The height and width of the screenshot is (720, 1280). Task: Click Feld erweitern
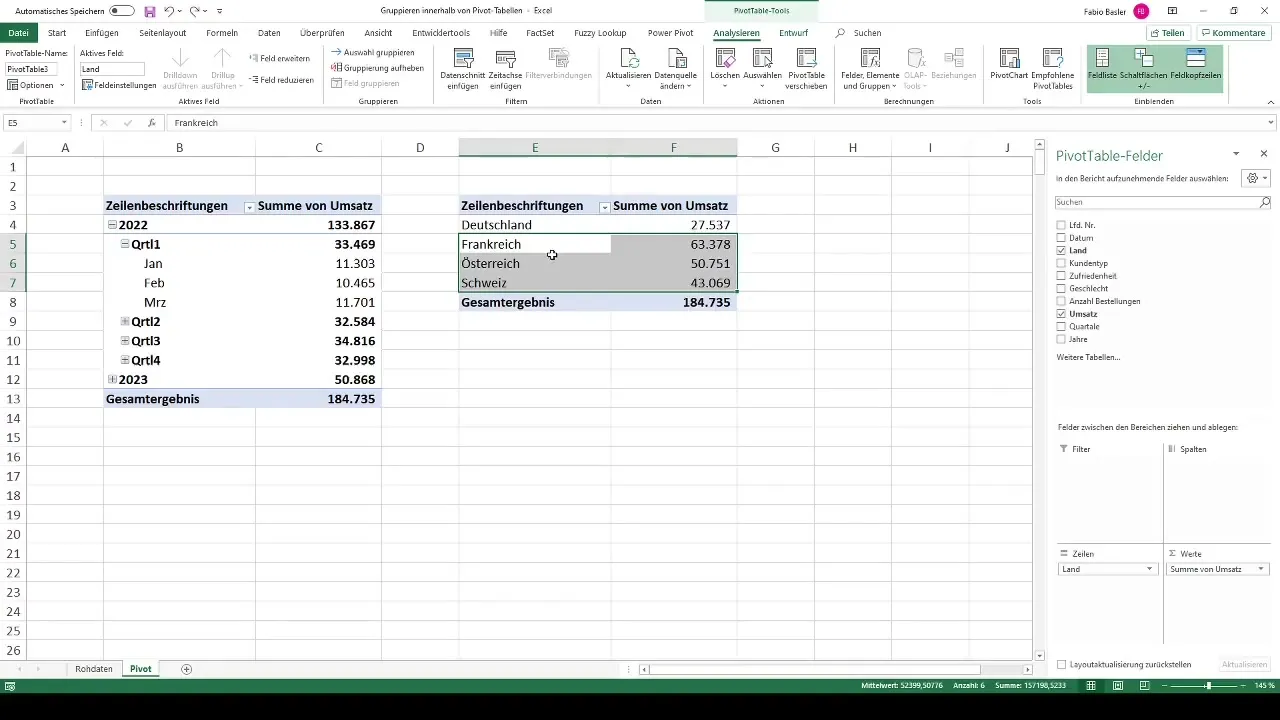pyautogui.click(x=279, y=59)
